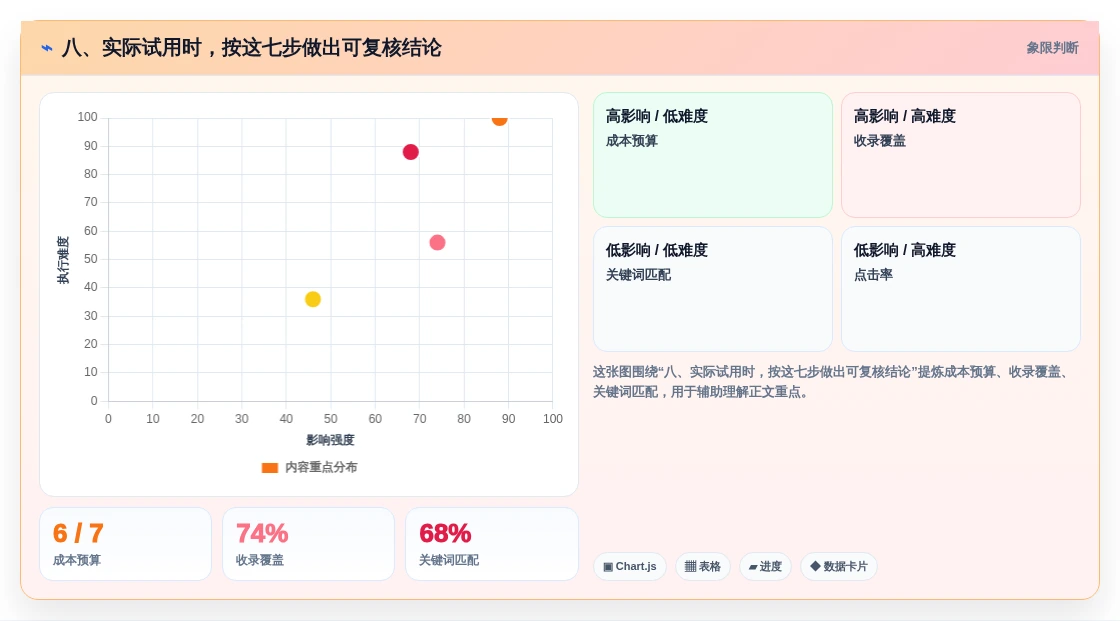Image resolution: width=1120 pixels, height=621 pixels.
Task: Click the 内容重点分布 legend label
Action: click(x=321, y=467)
